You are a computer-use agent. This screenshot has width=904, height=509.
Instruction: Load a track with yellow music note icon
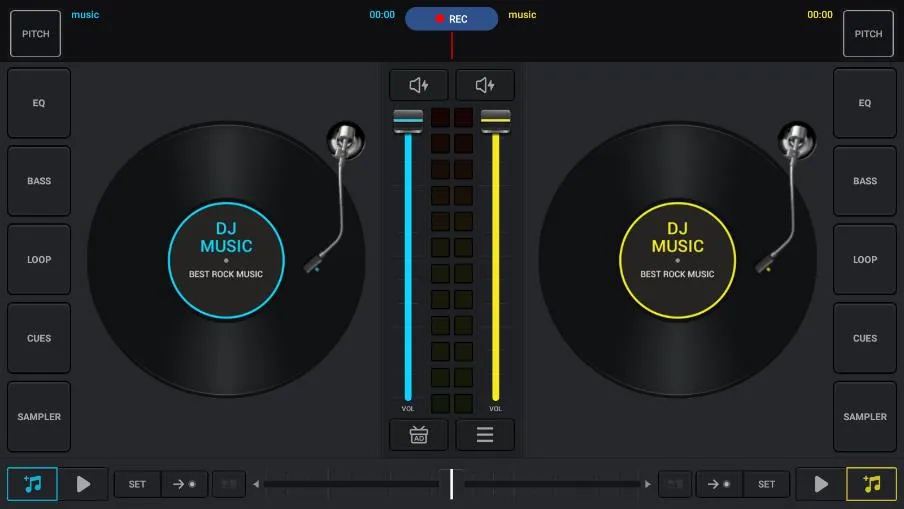click(871, 484)
